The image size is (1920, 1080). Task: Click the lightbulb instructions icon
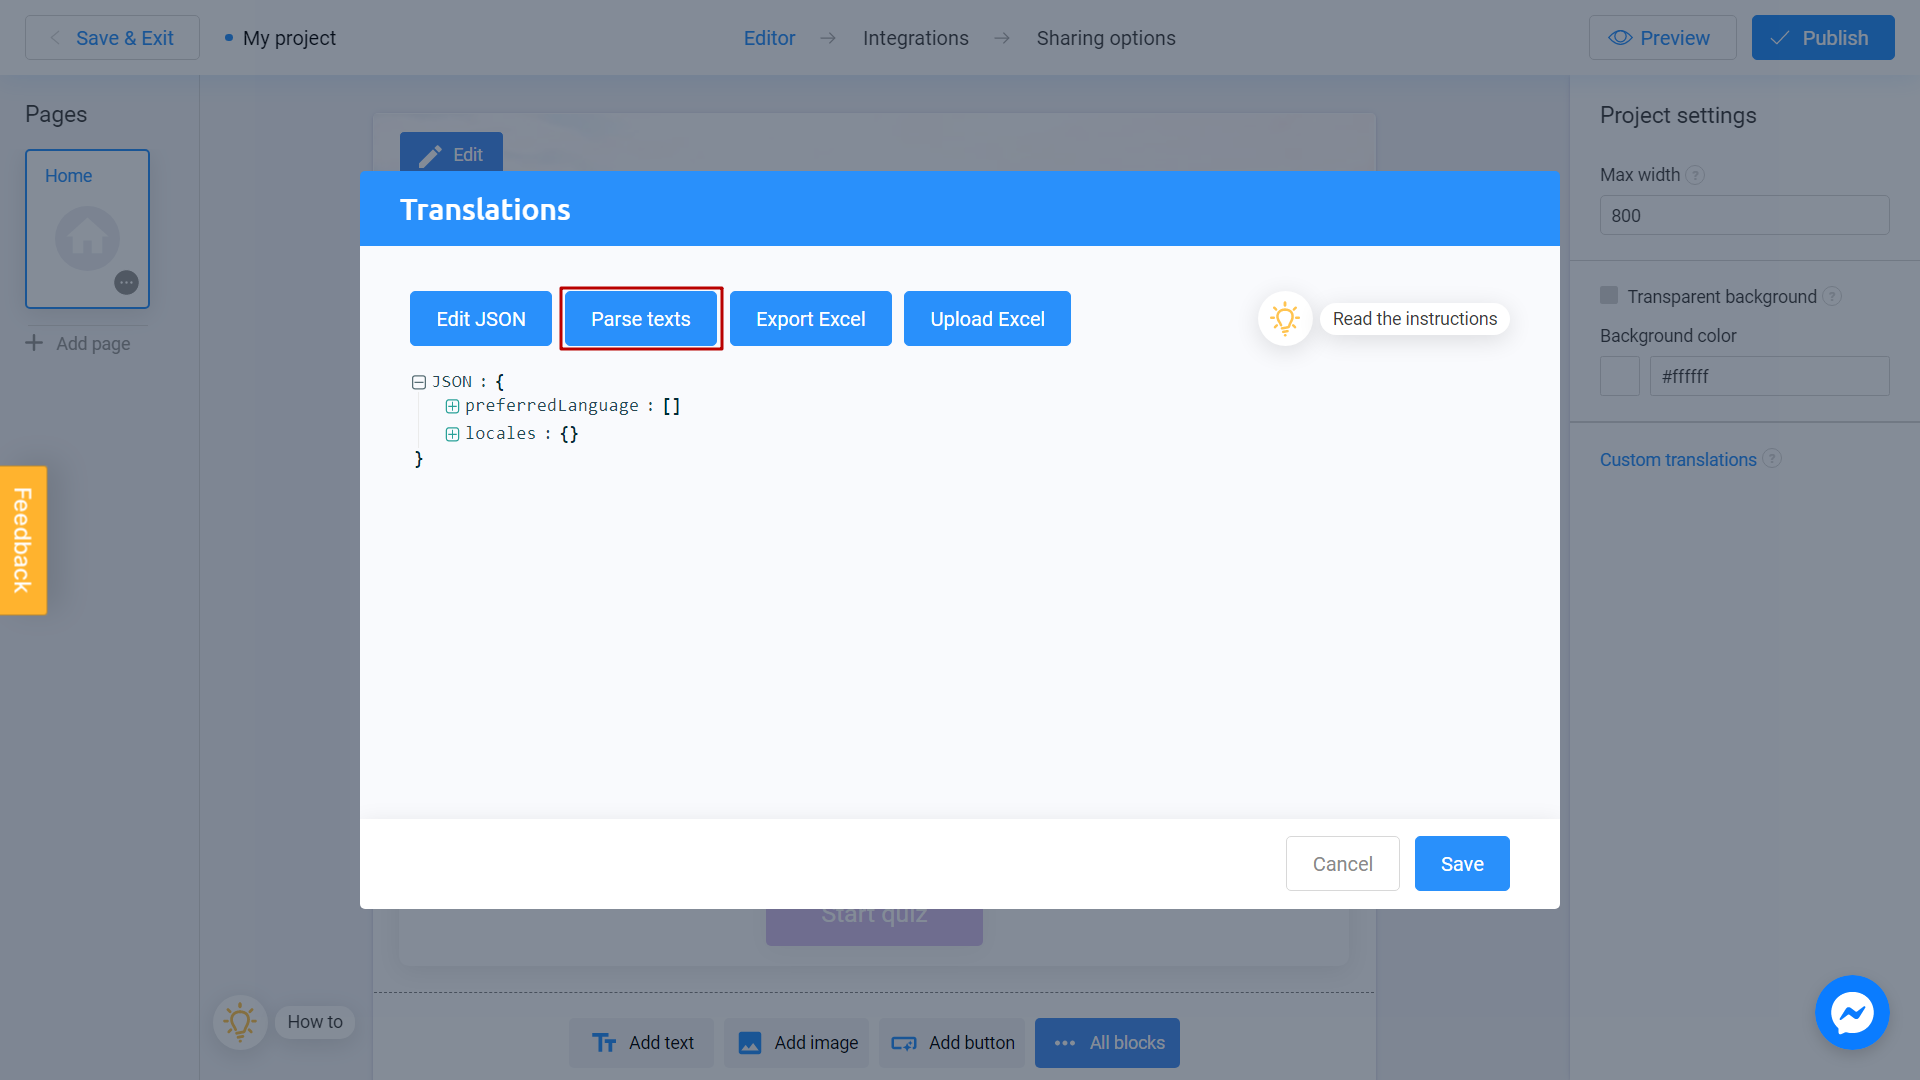(x=1285, y=319)
